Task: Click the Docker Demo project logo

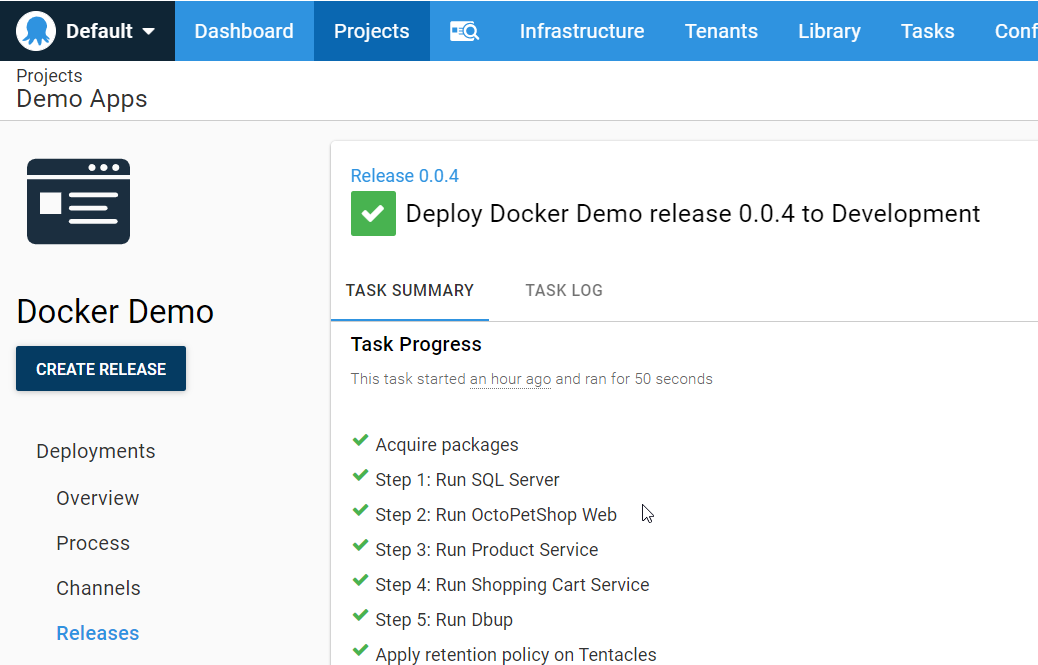Action: (78, 201)
